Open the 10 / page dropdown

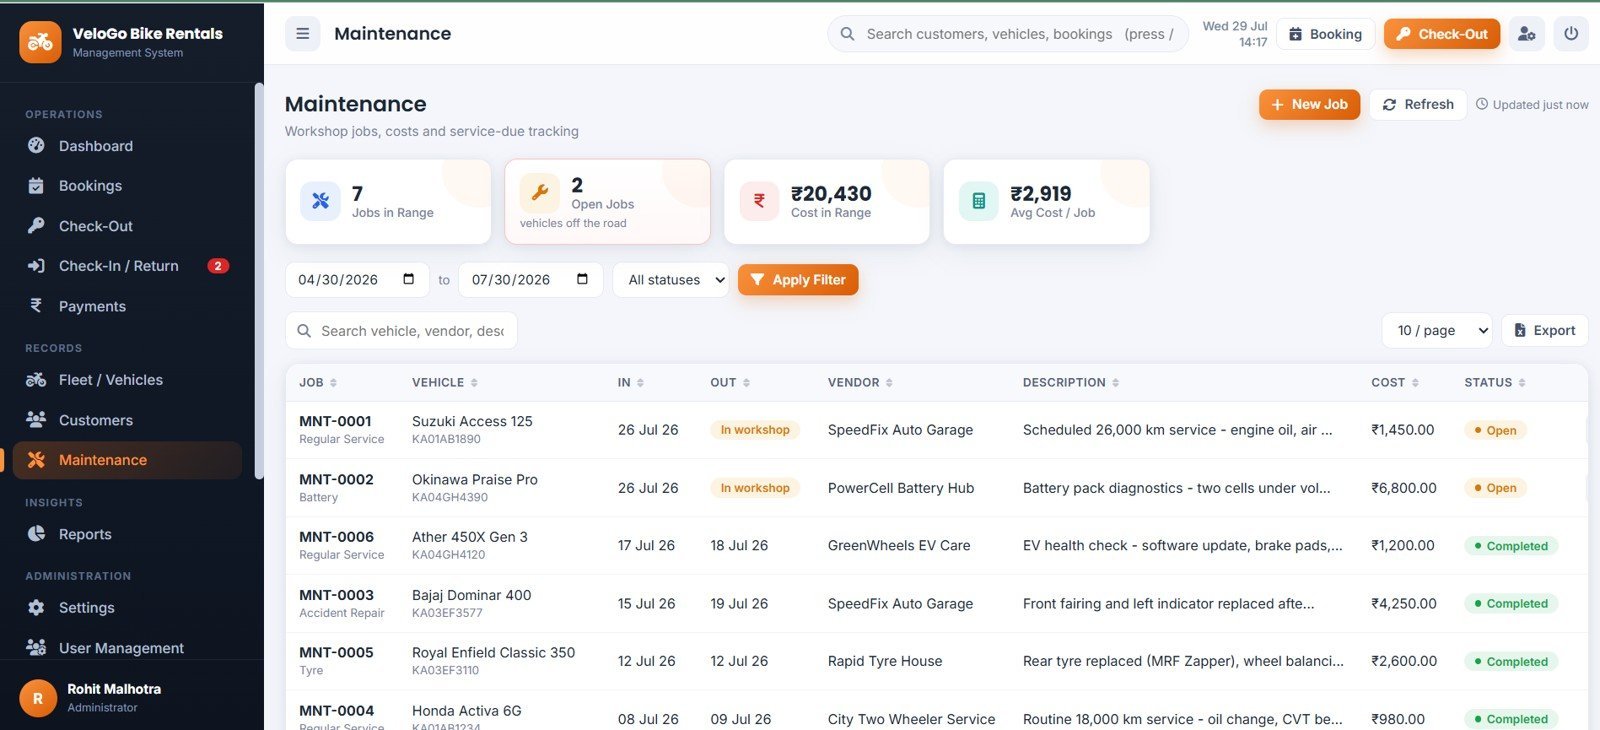coord(1437,331)
